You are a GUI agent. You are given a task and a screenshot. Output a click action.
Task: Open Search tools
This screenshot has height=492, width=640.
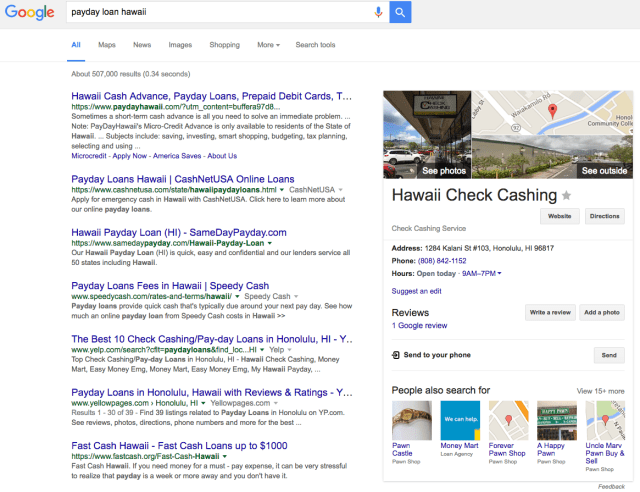point(315,45)
